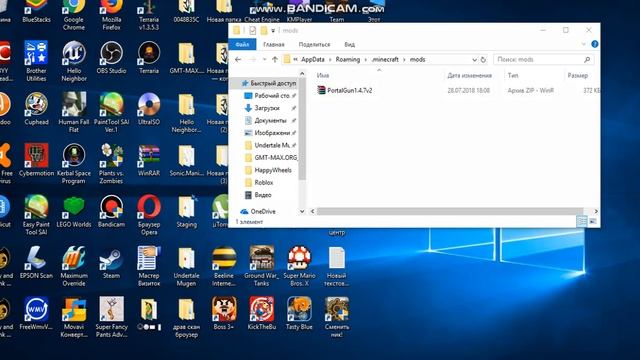Open address bar history dropdown
The image size is (640, 360).
click(474, 60)
